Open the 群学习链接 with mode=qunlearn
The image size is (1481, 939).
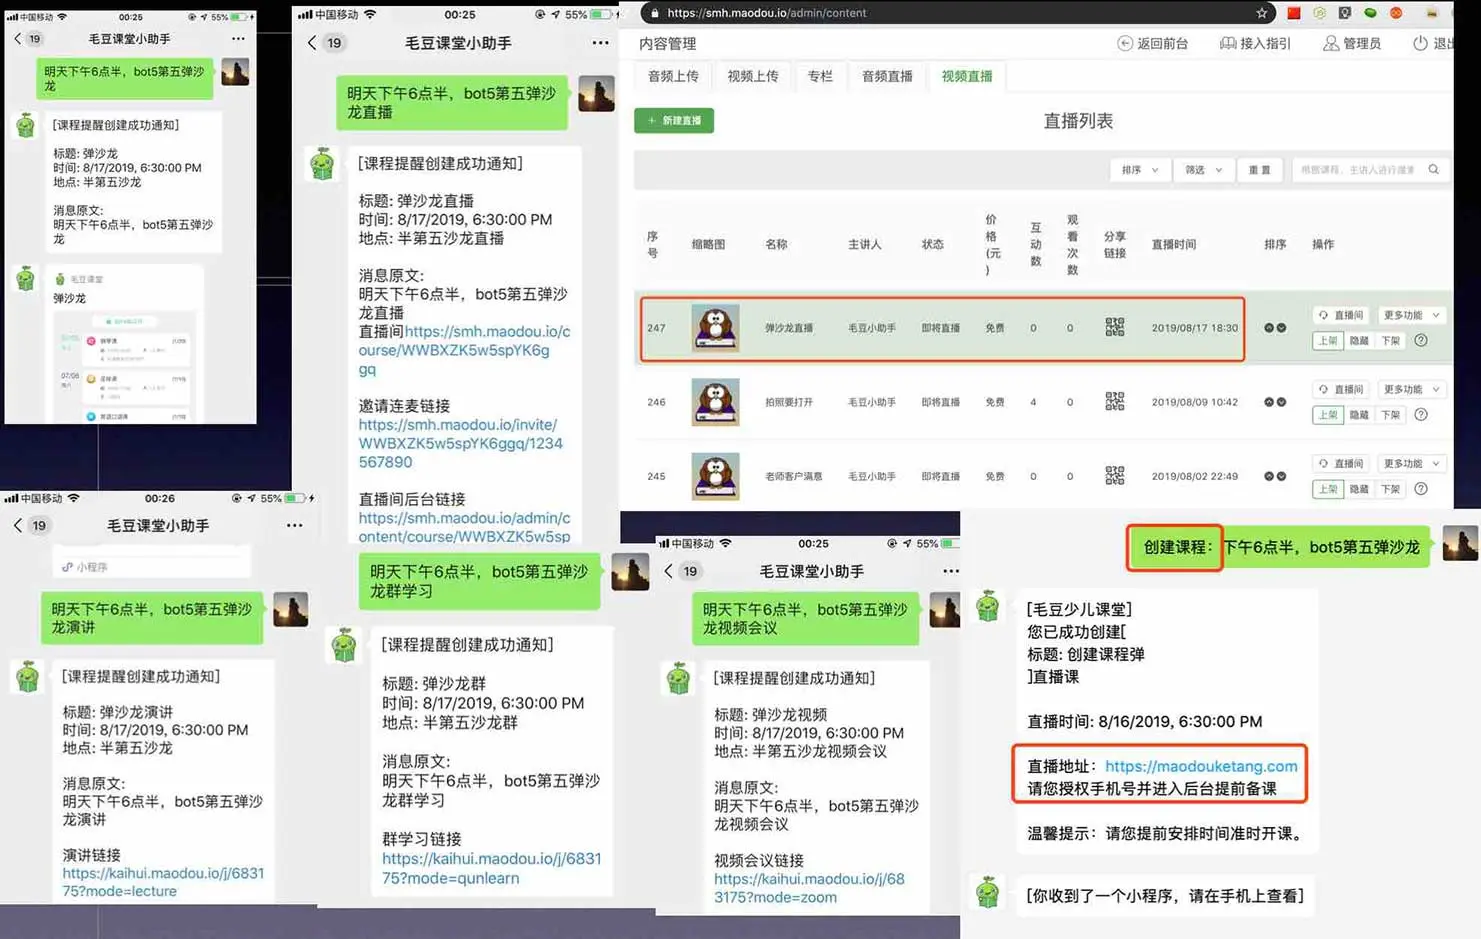491,868
